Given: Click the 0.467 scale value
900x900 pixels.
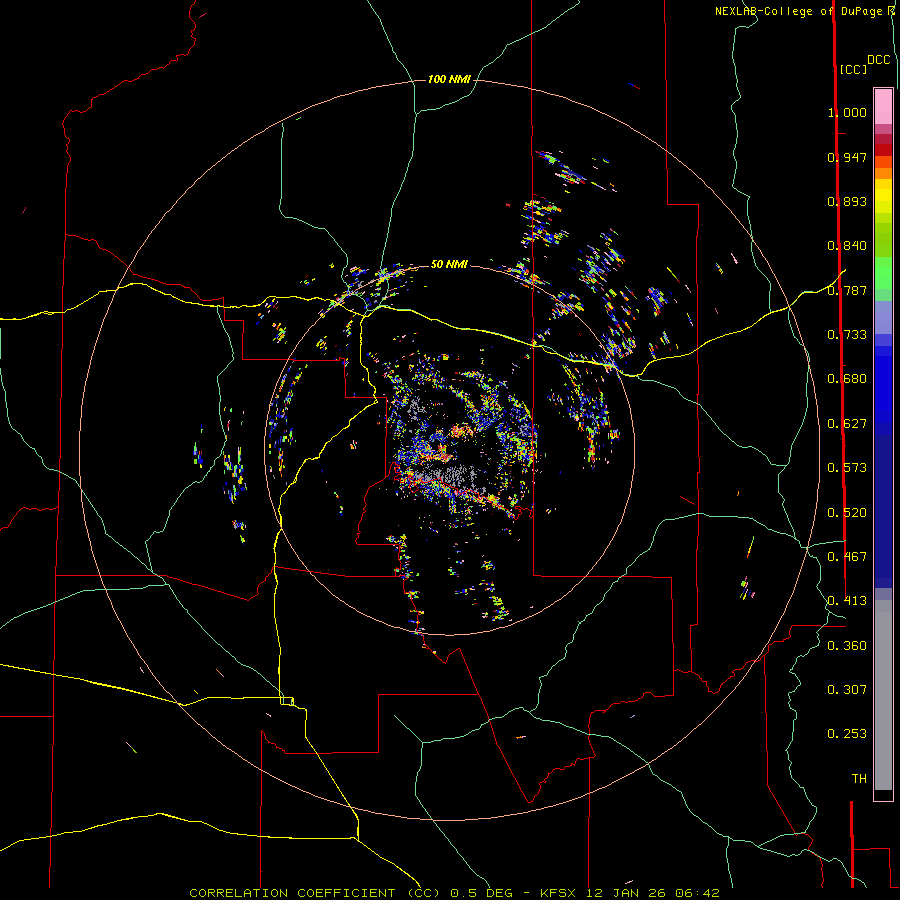Looking at the screenshot, I should 847,557.
